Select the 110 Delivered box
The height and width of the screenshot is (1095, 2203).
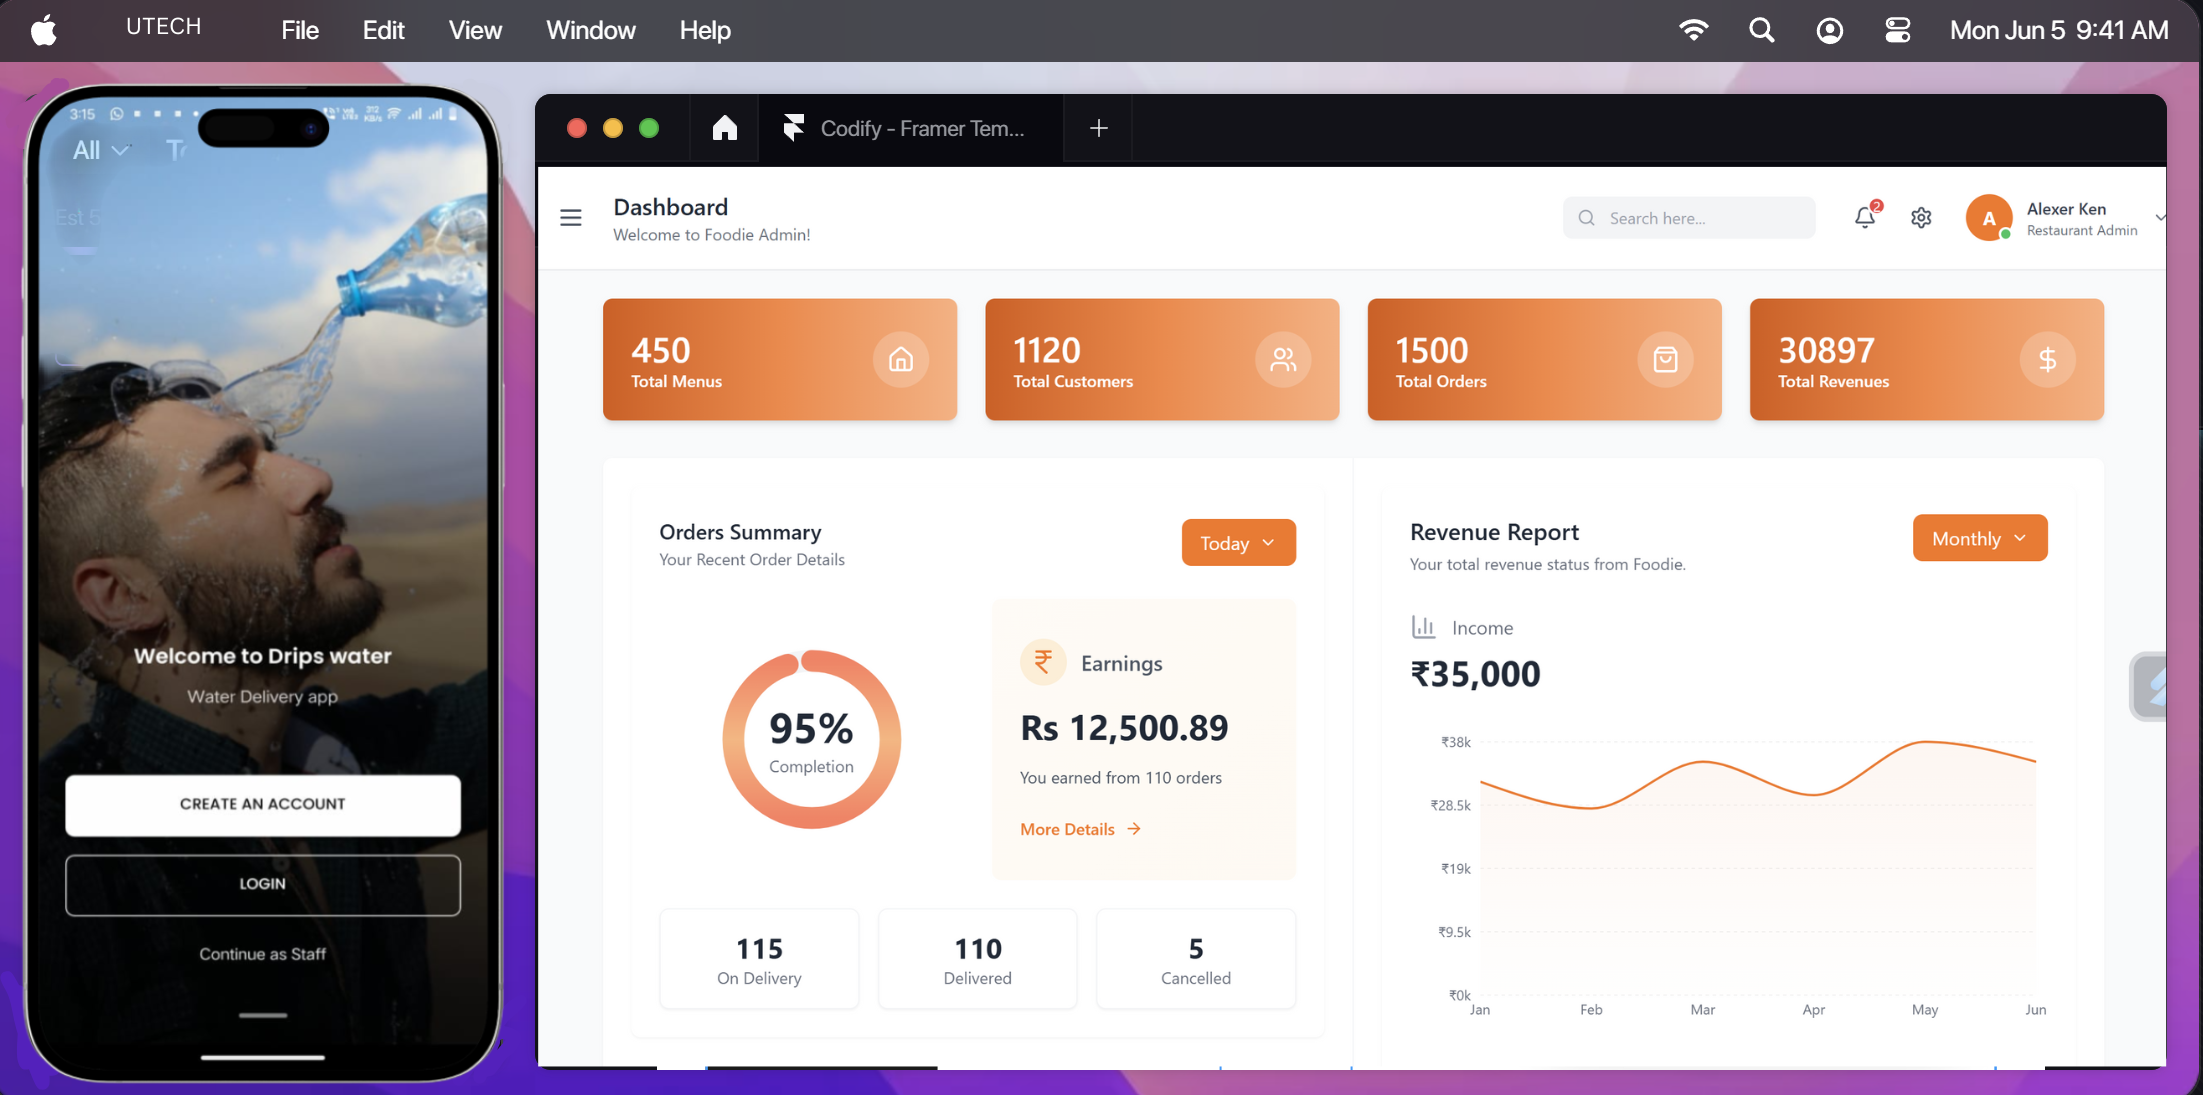pyautogui.click(x=977, y=959)
